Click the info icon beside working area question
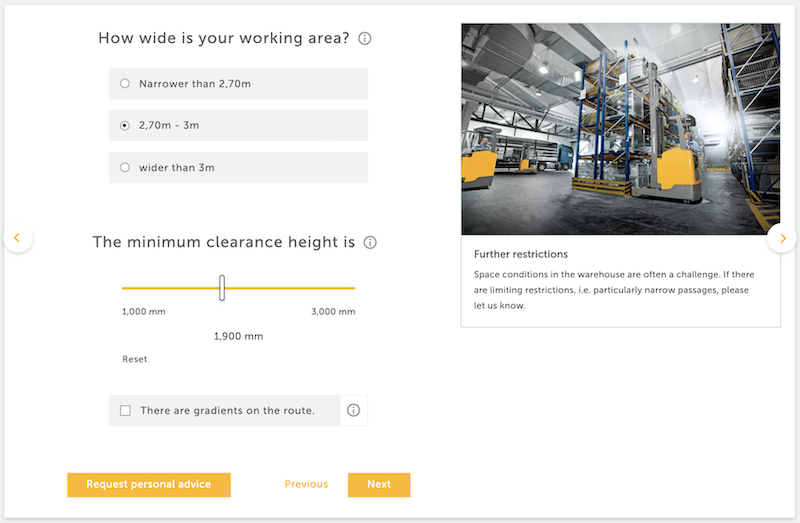The width and height of the screenshot is (800, 523). tap(365, 39)
